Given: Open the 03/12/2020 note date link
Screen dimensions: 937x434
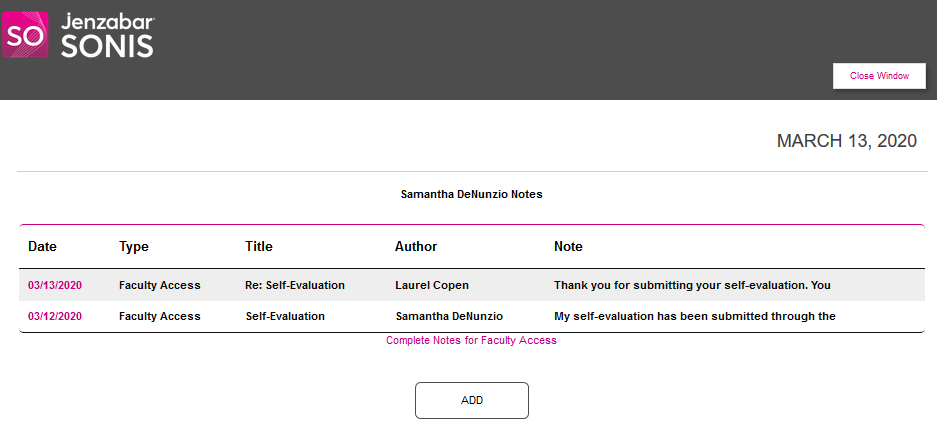Looking at the screenshot, I should tap(55, 316).
